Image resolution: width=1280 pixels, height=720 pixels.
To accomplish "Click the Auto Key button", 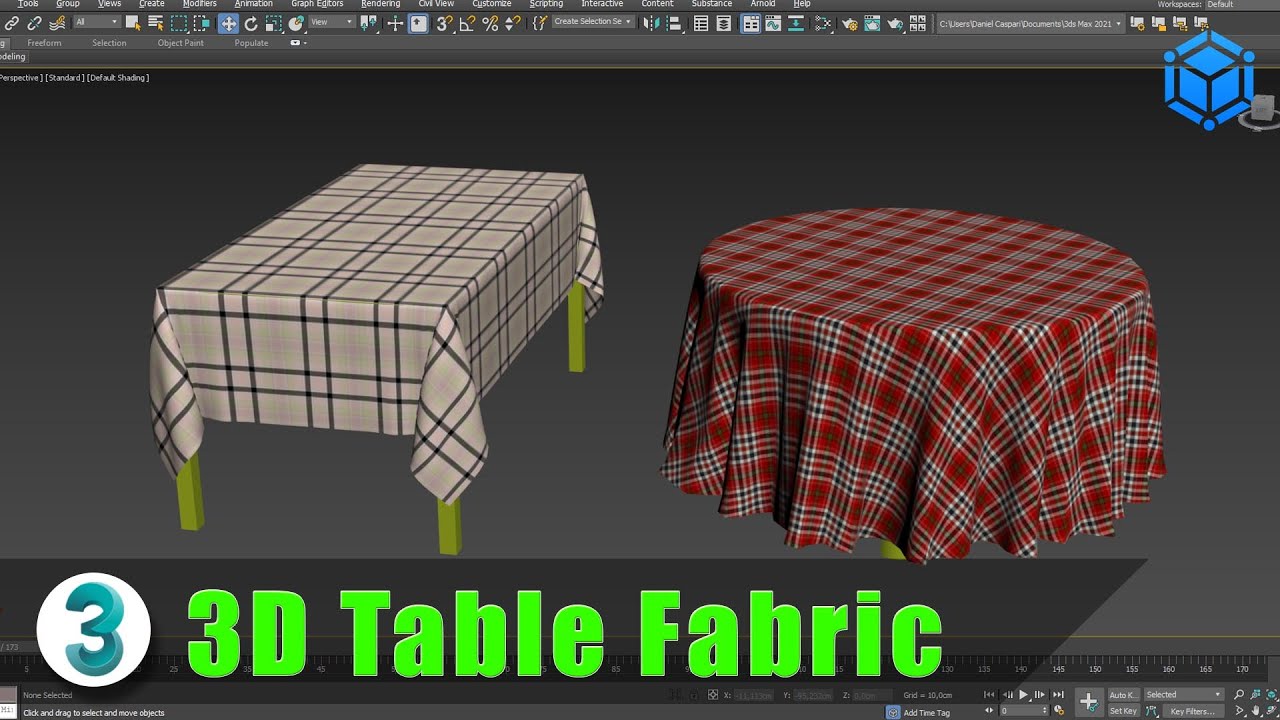I will [x=1124, y=695].
